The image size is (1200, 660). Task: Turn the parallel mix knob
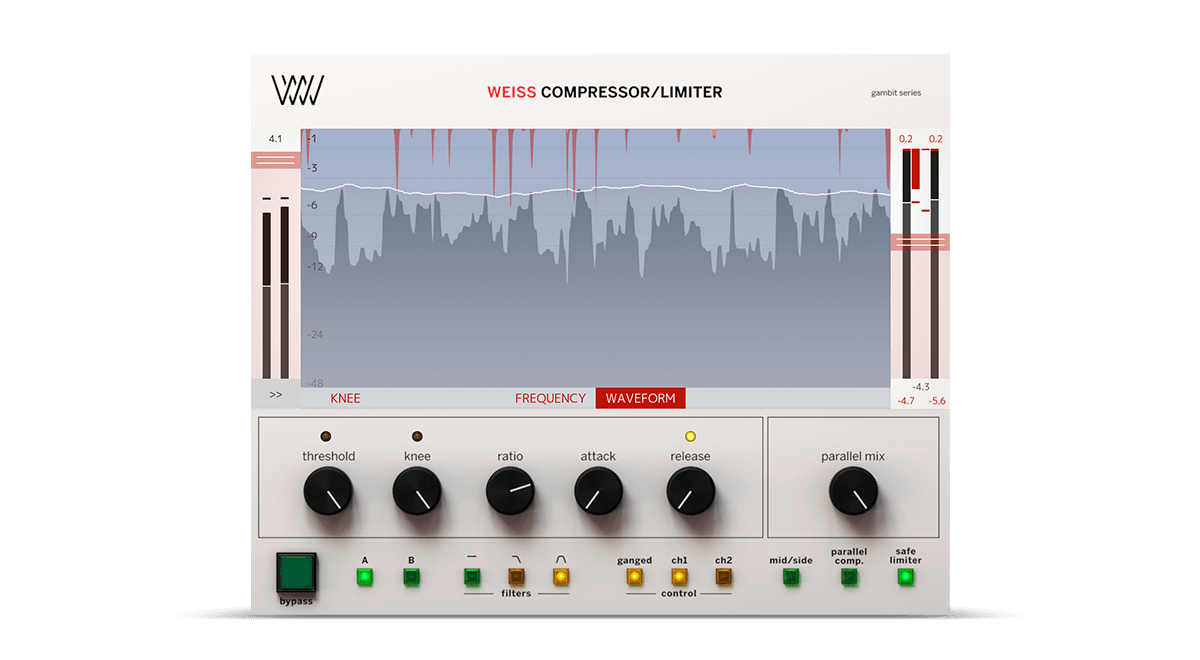pos(853,492)
